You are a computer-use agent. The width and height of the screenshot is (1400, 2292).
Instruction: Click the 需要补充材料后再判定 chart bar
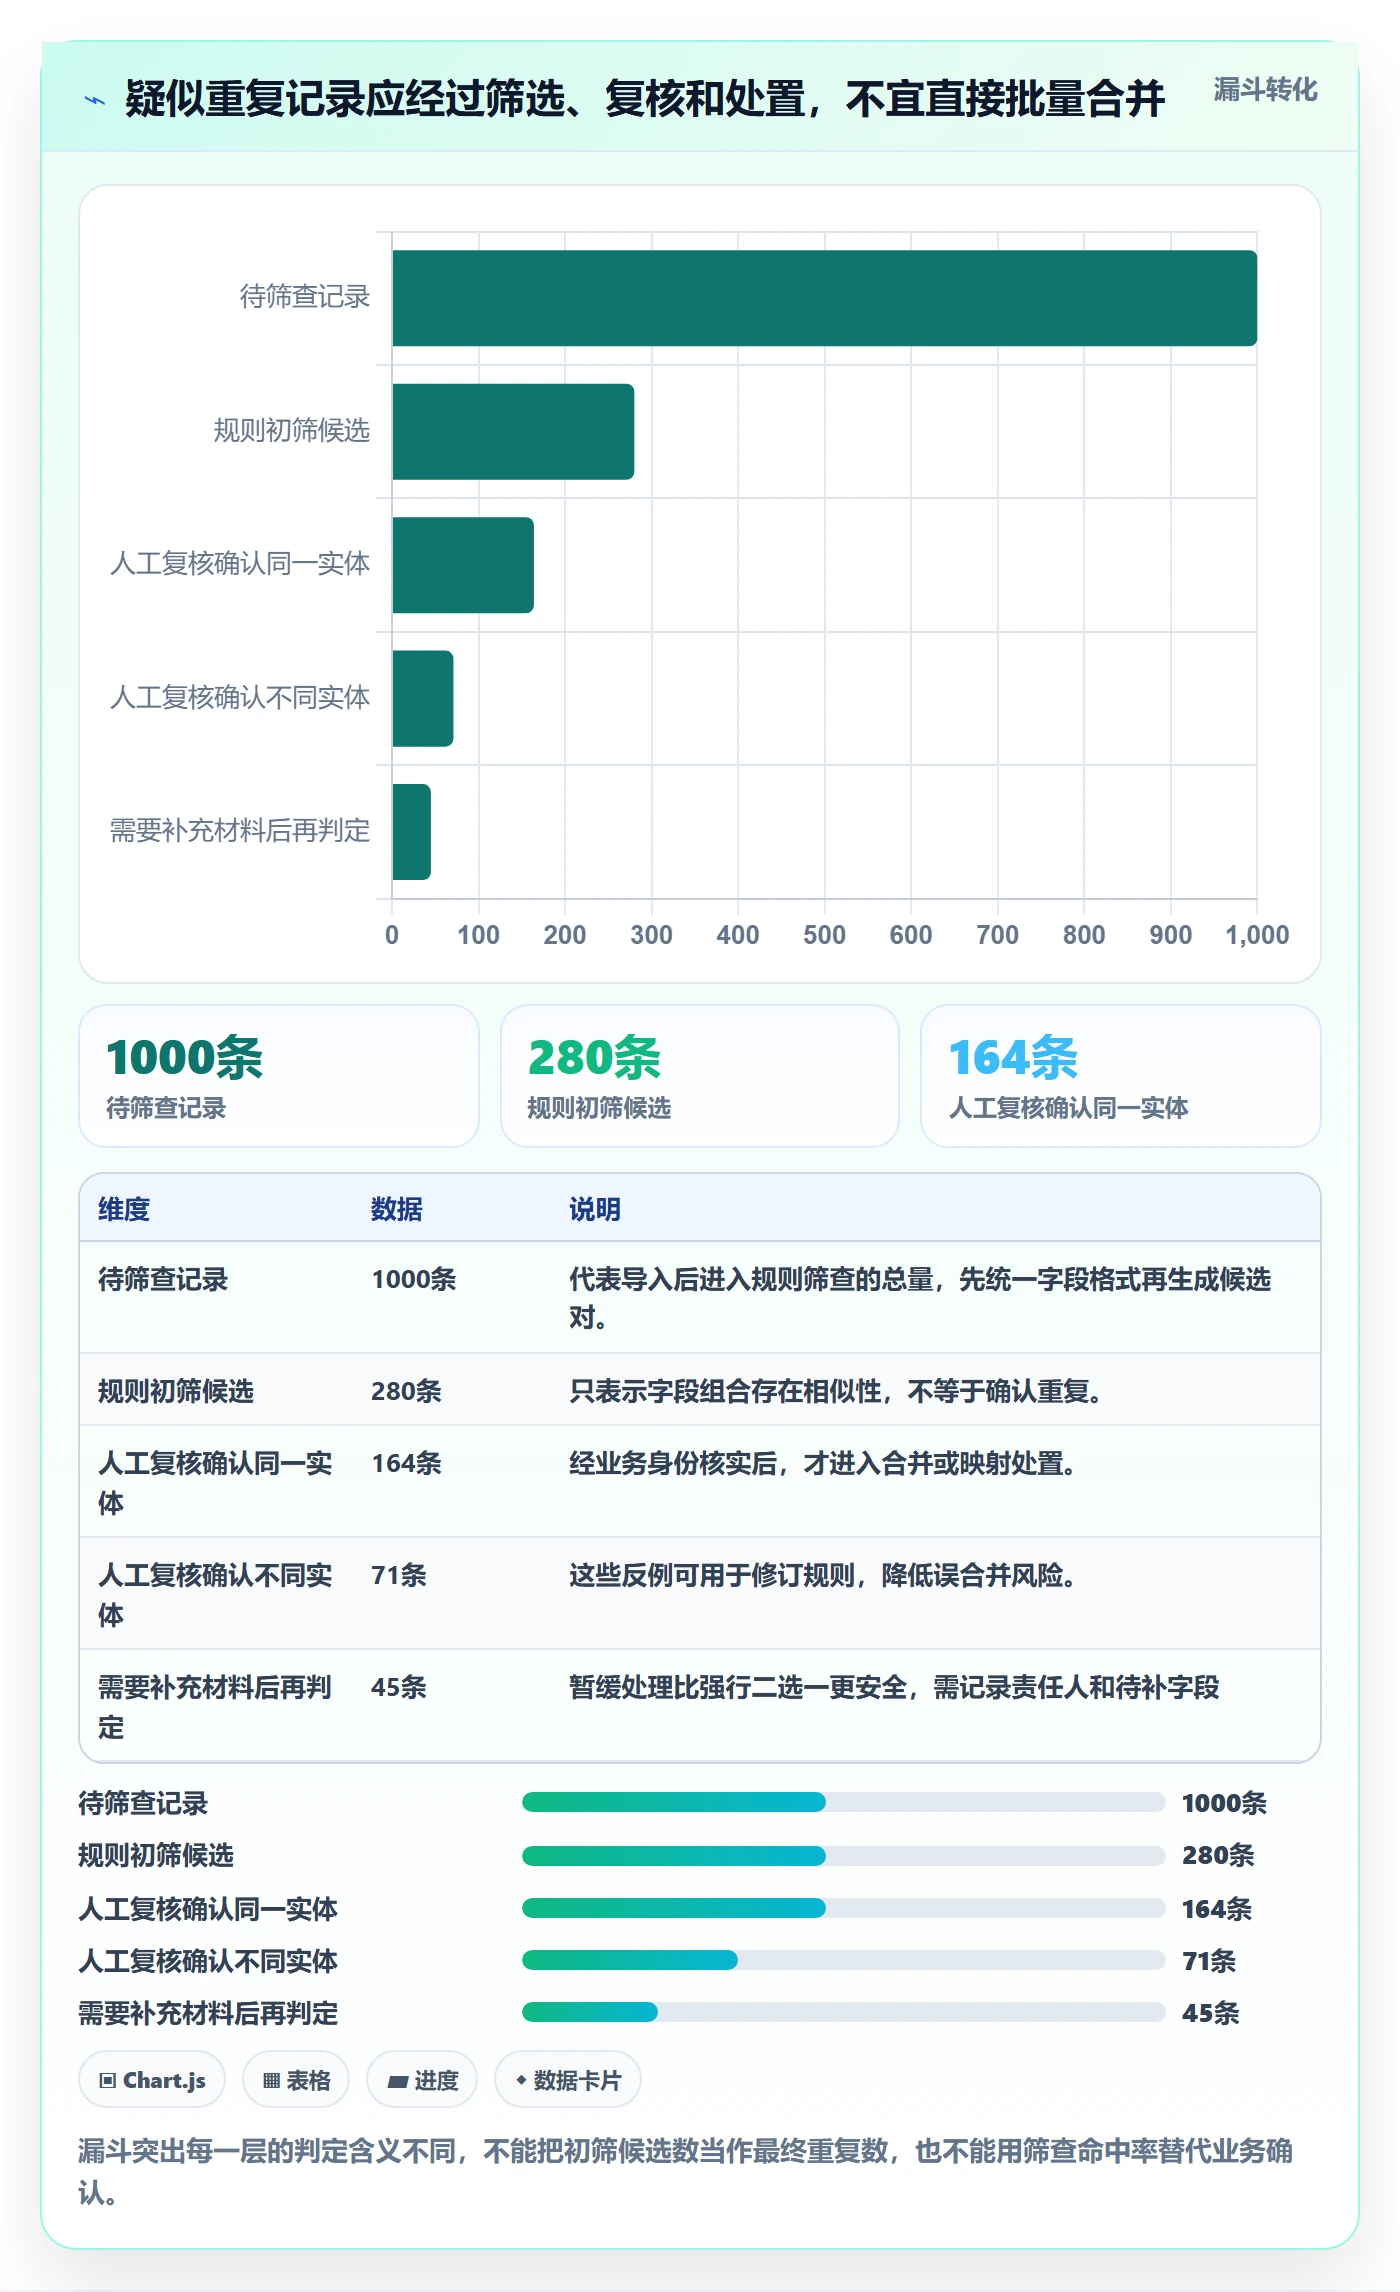[412, 832]
